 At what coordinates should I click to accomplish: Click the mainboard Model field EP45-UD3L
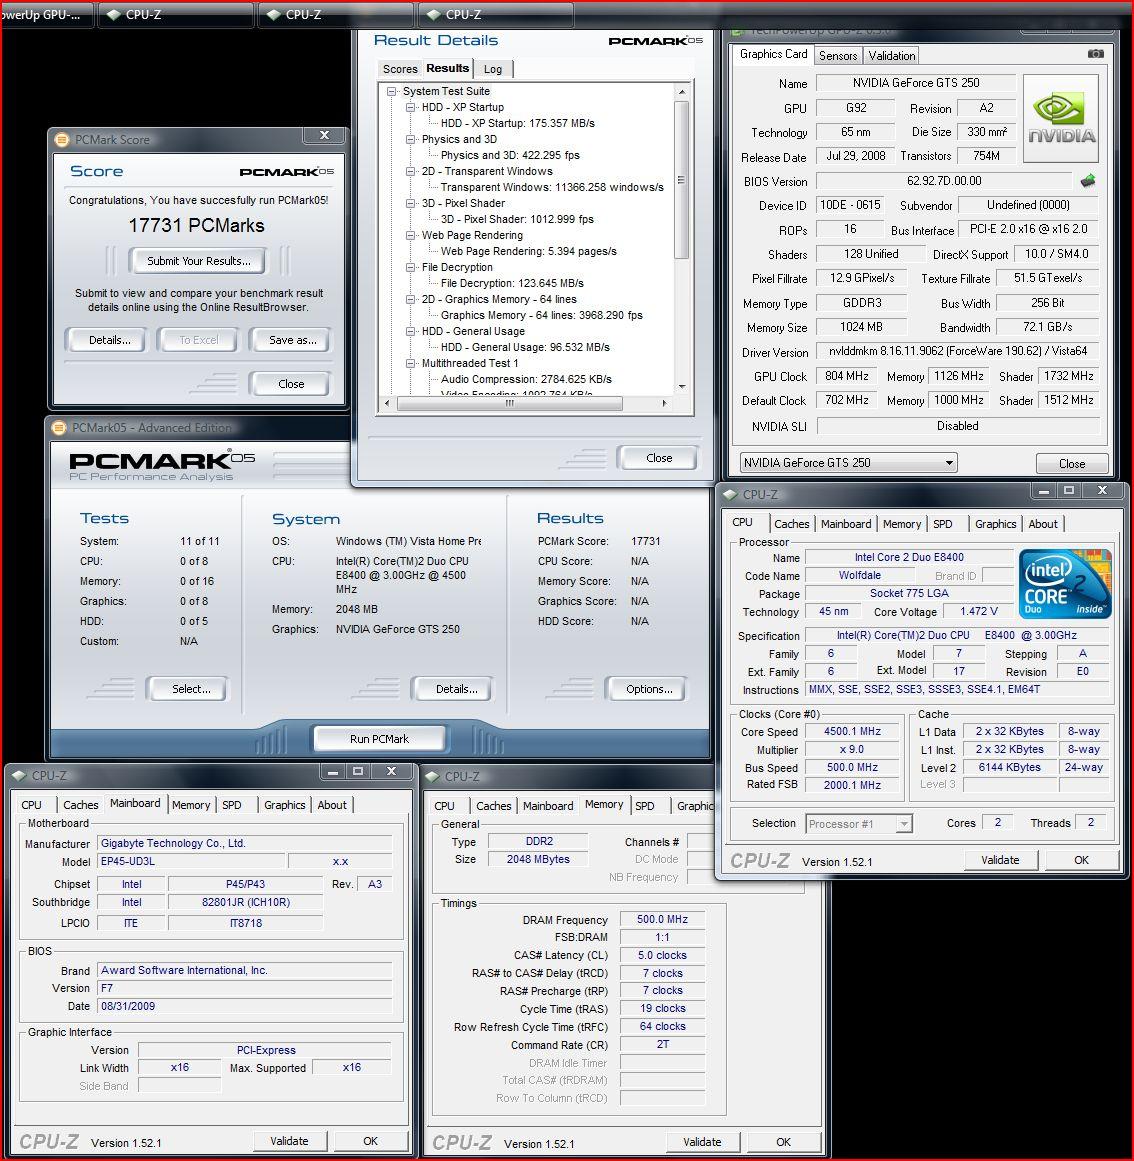point(190,861)
